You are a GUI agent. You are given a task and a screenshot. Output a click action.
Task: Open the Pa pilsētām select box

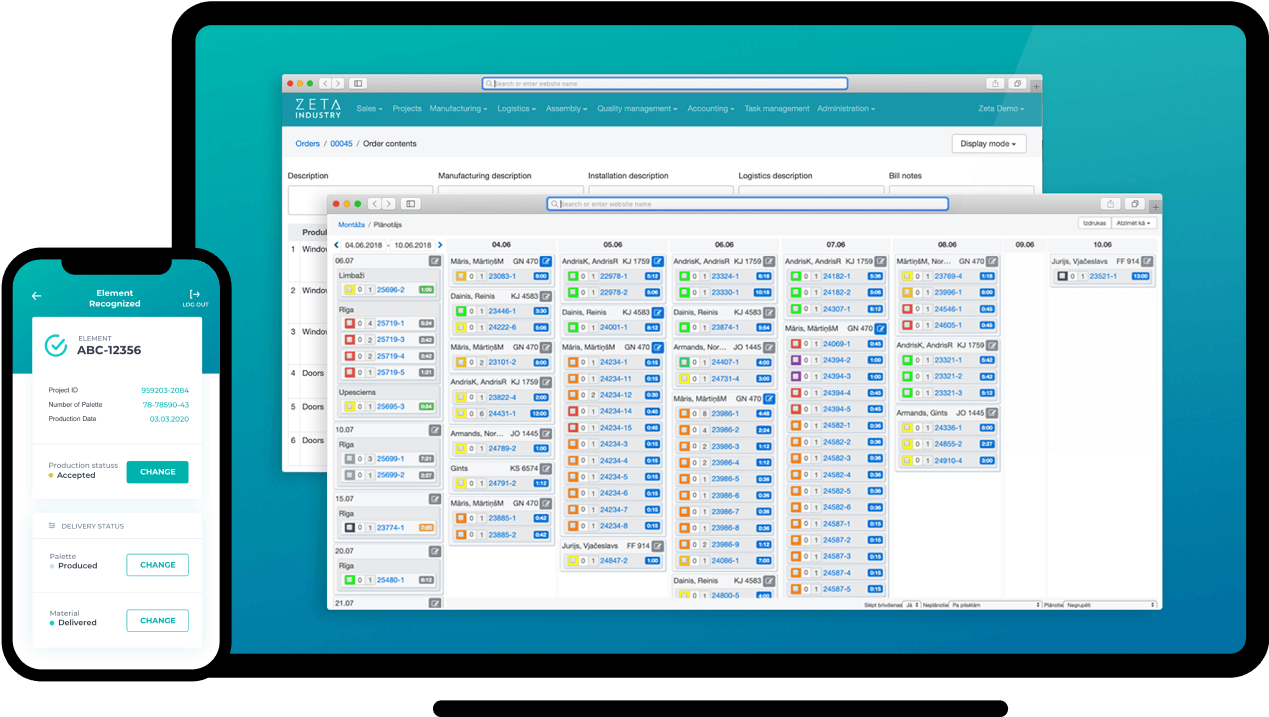(996, 605)
